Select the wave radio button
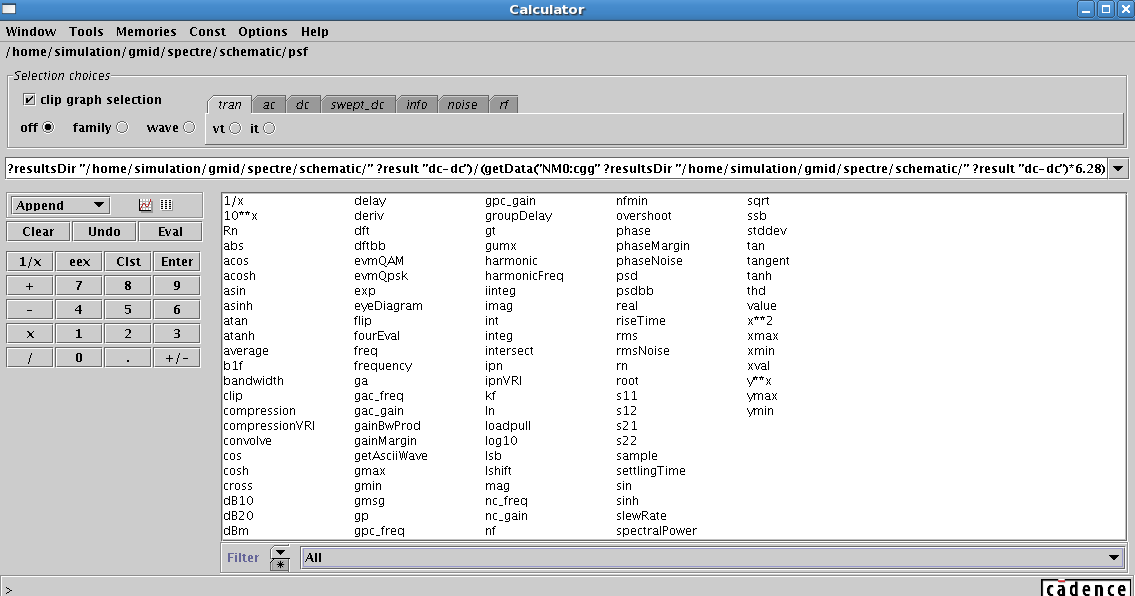This screenshot has width=1135, height=596. 189,128
